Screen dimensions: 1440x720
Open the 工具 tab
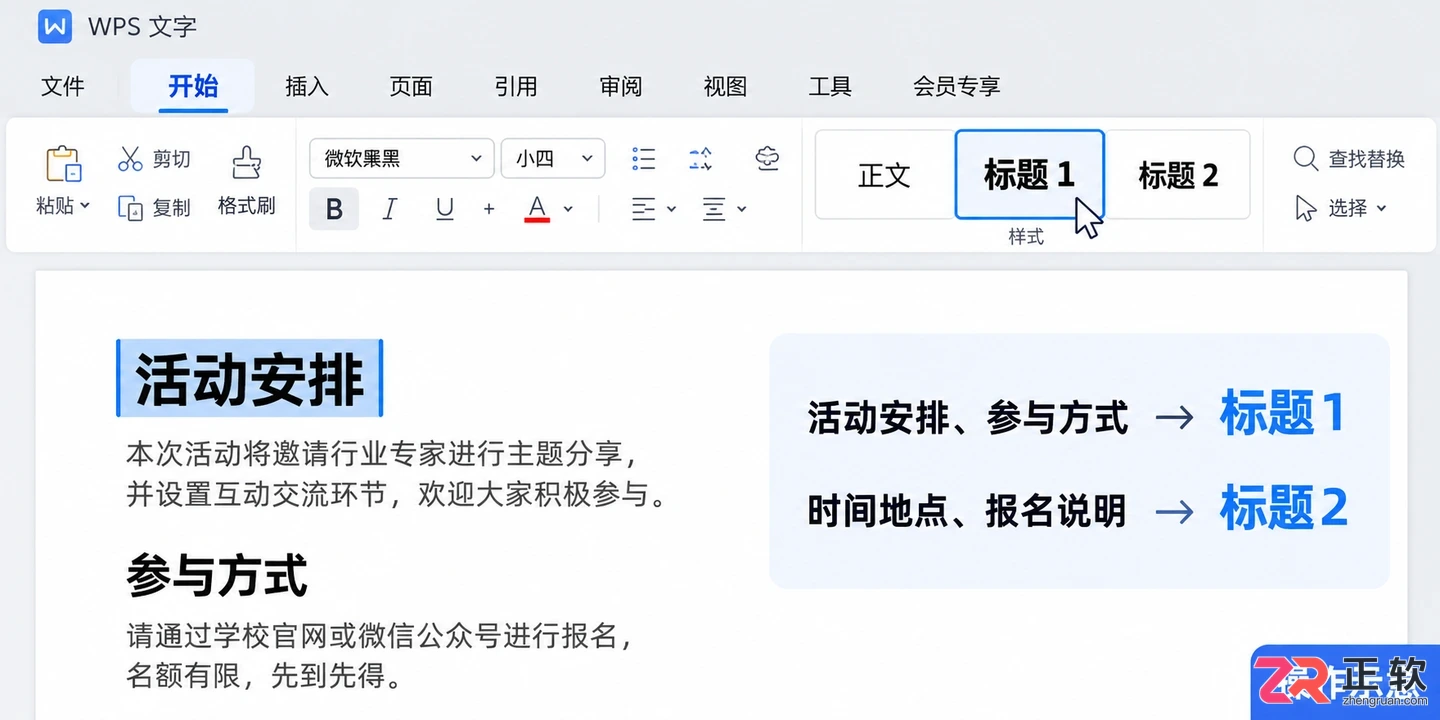pos(830,87)
